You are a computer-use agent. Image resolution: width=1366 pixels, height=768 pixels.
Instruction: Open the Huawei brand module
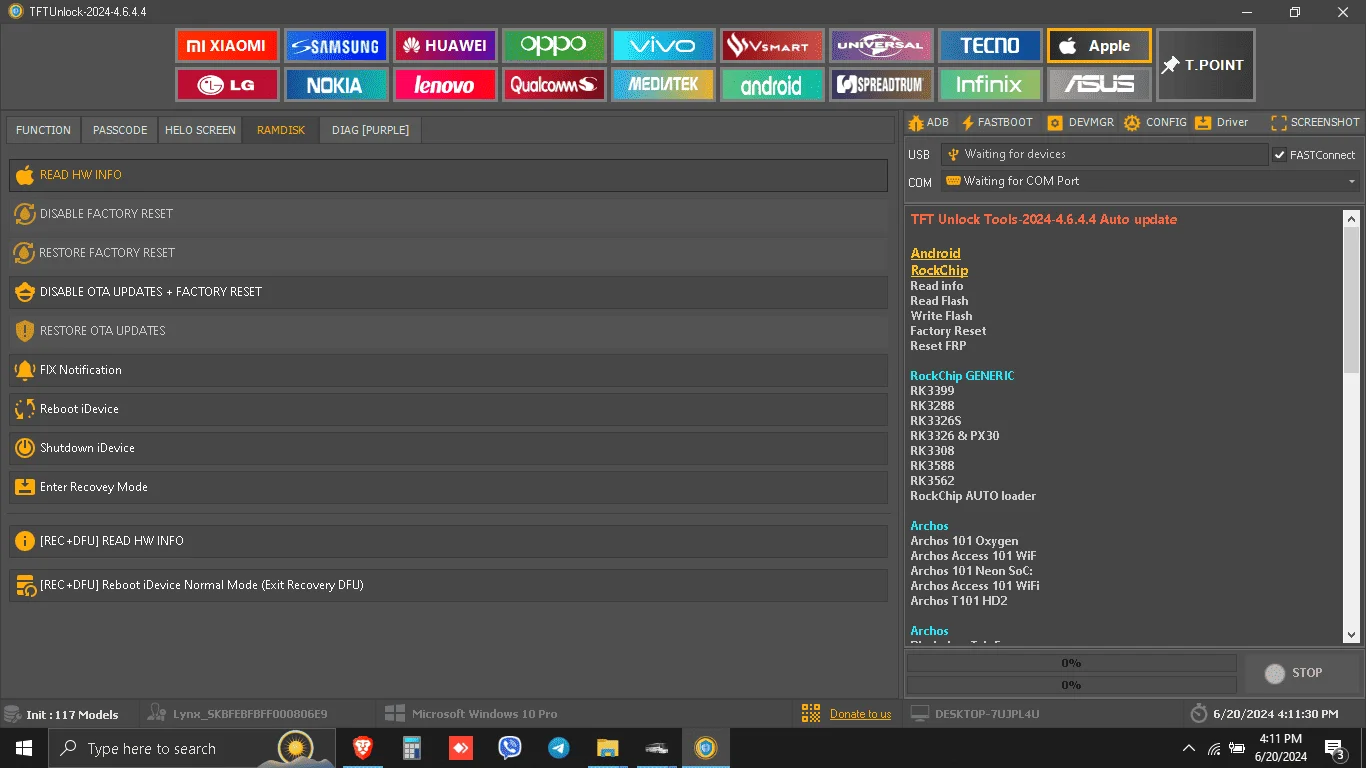click(445, 46)
